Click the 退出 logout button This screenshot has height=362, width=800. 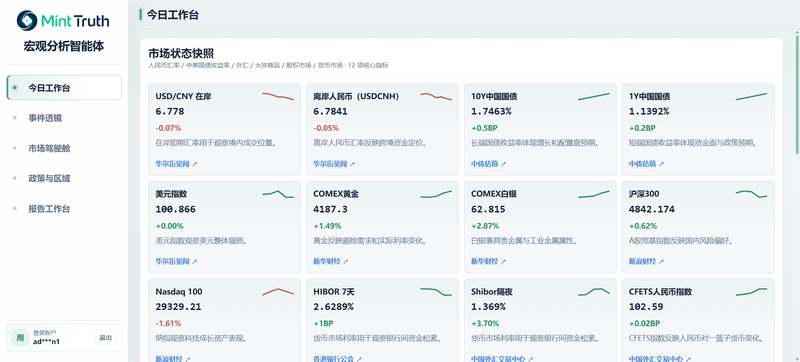coord(106,338)
